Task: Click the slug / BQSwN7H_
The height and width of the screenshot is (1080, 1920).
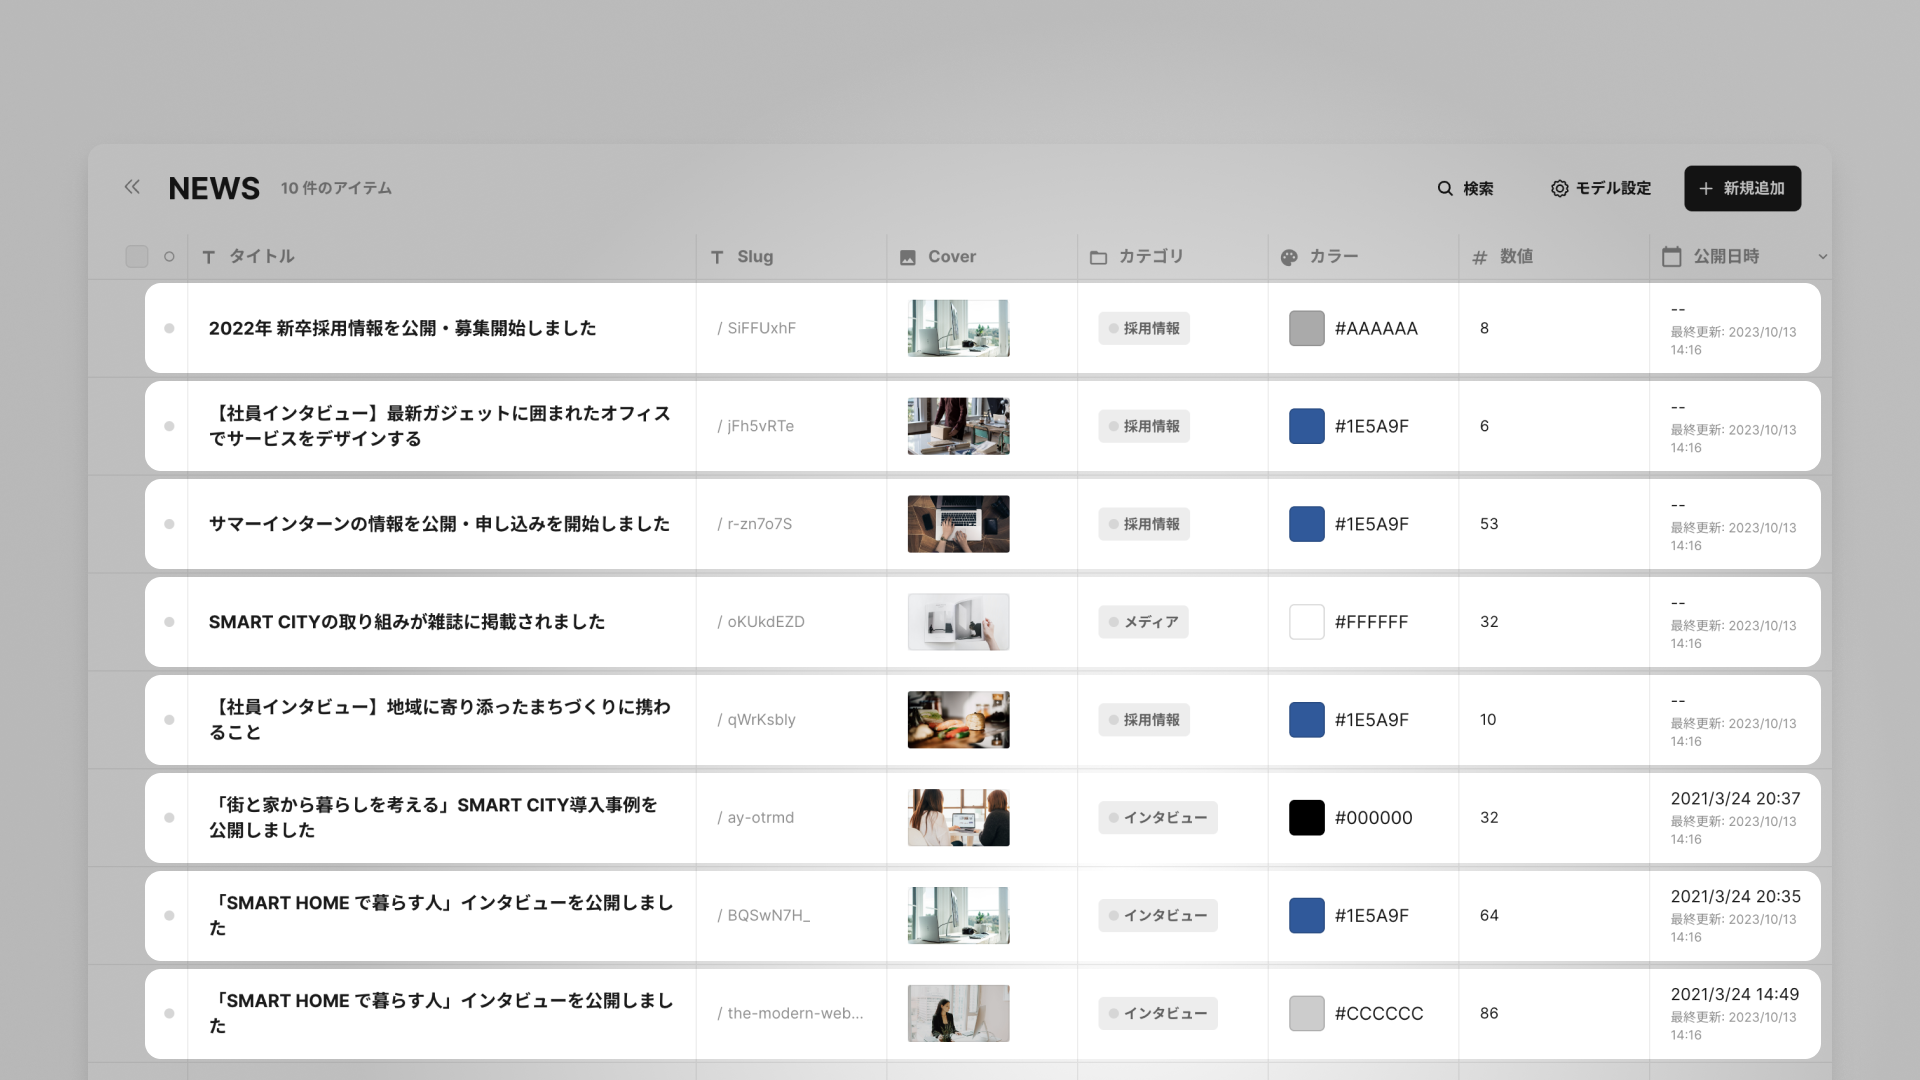Action: point(763,916)
